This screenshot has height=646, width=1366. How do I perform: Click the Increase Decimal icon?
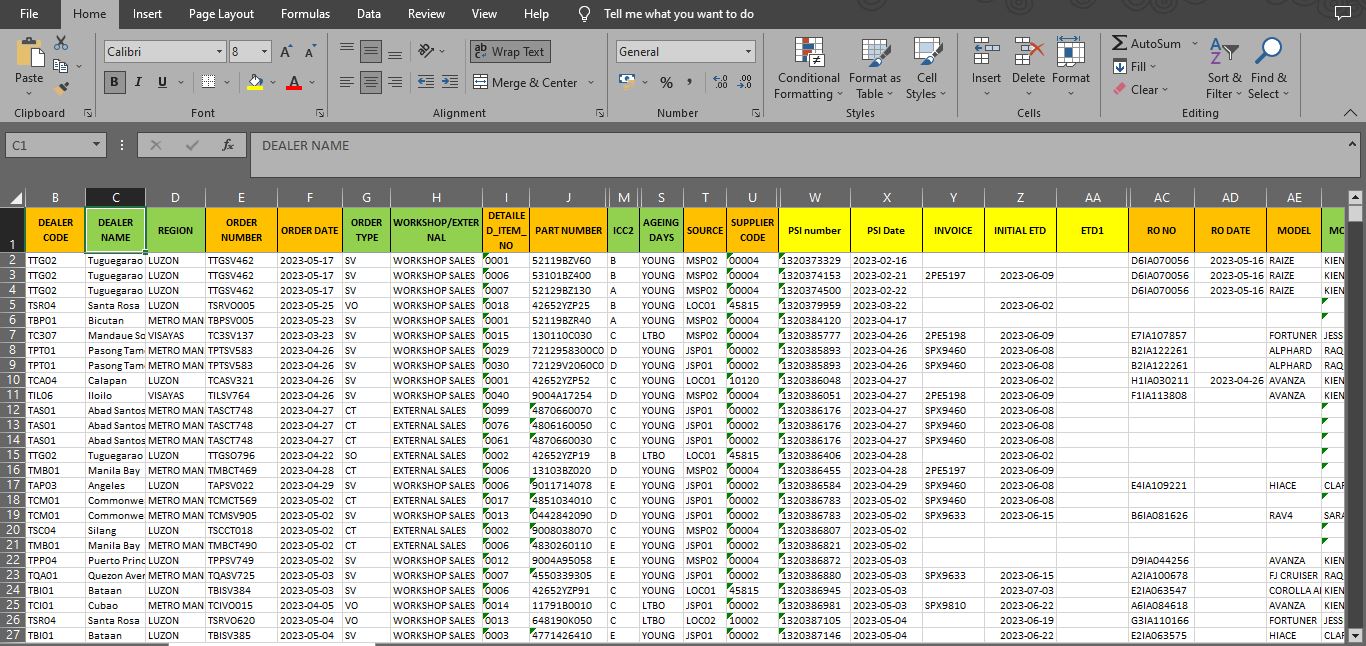[718, 82]
